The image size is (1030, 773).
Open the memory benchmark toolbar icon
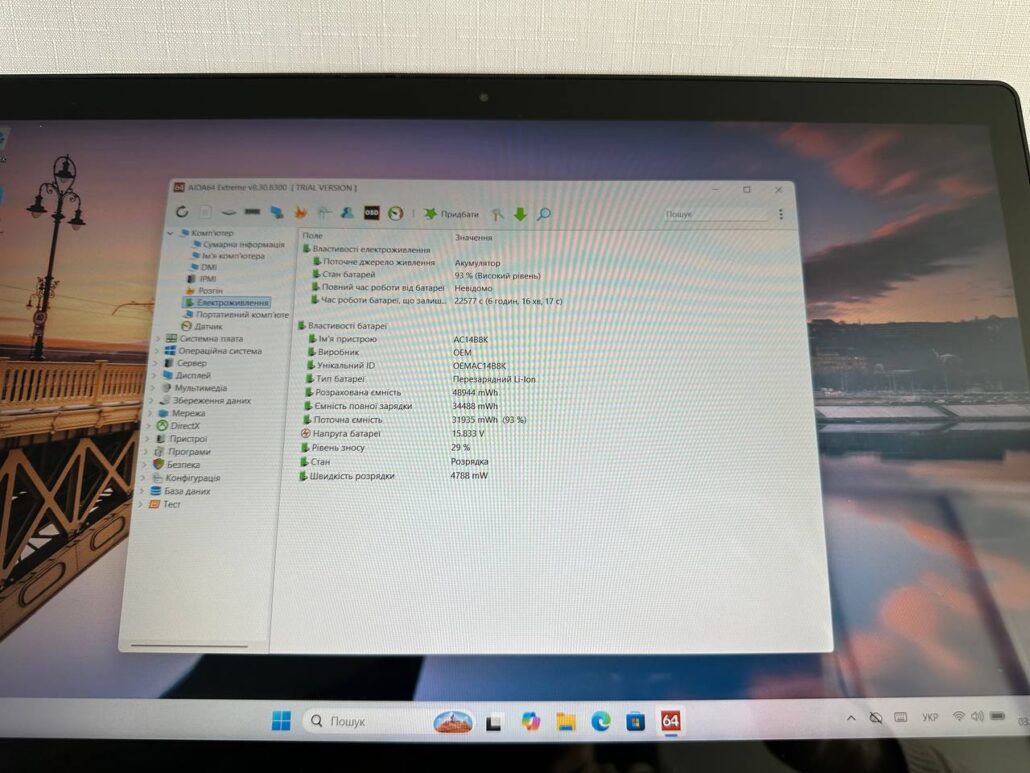(252, 212)
